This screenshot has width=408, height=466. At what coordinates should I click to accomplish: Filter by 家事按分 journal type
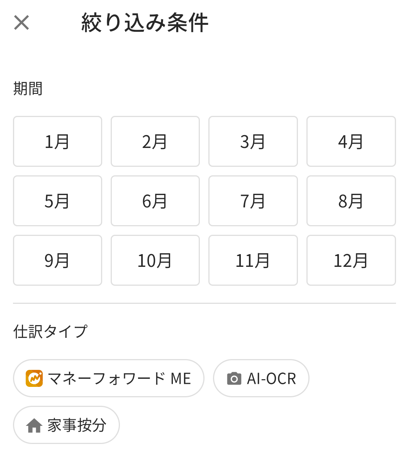pyautogui.click(x=66, y=425)
